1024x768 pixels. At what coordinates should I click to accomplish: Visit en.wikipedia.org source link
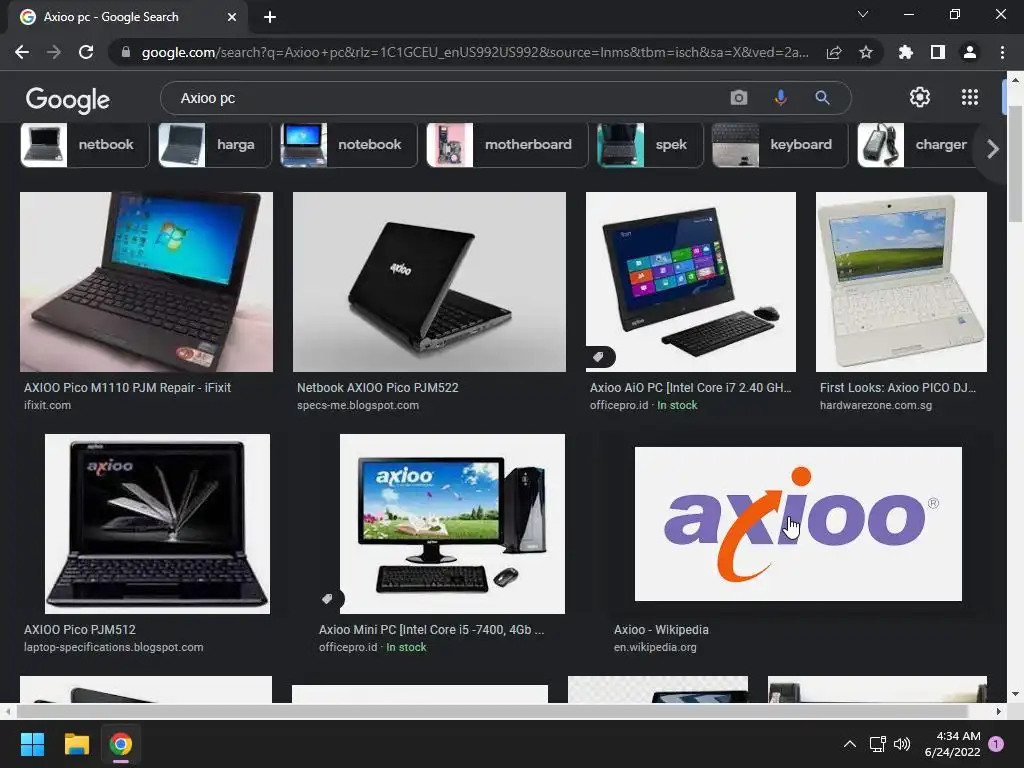[655, 647]
